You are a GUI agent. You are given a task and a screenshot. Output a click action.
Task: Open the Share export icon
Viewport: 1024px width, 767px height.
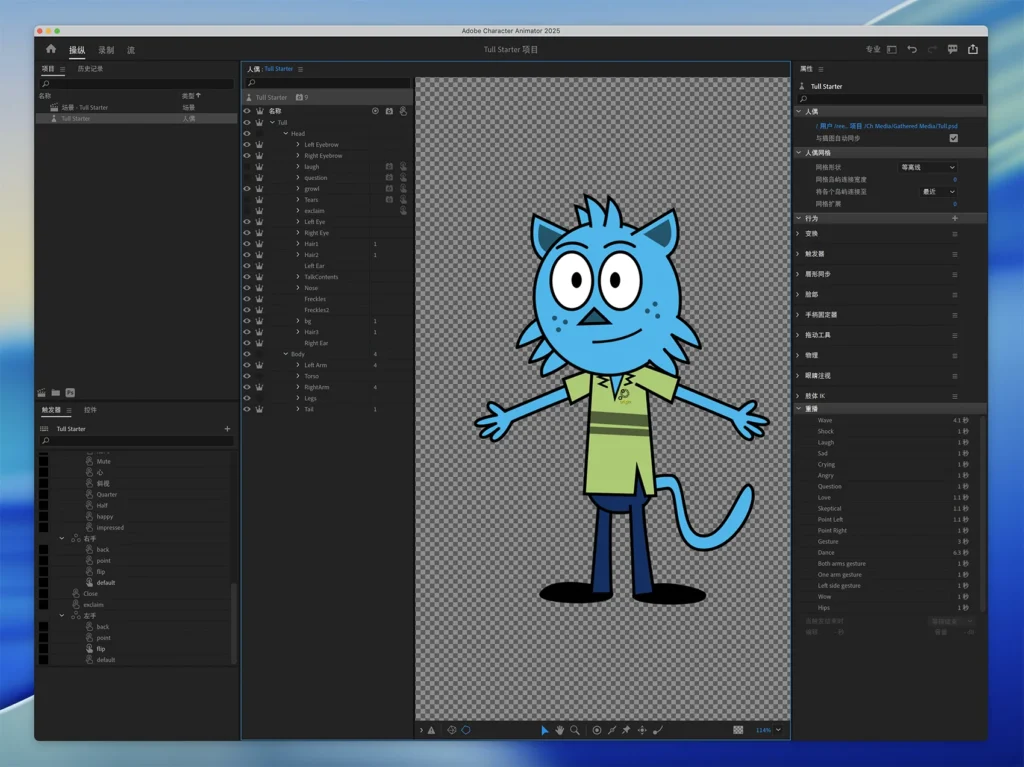point(972,50)
